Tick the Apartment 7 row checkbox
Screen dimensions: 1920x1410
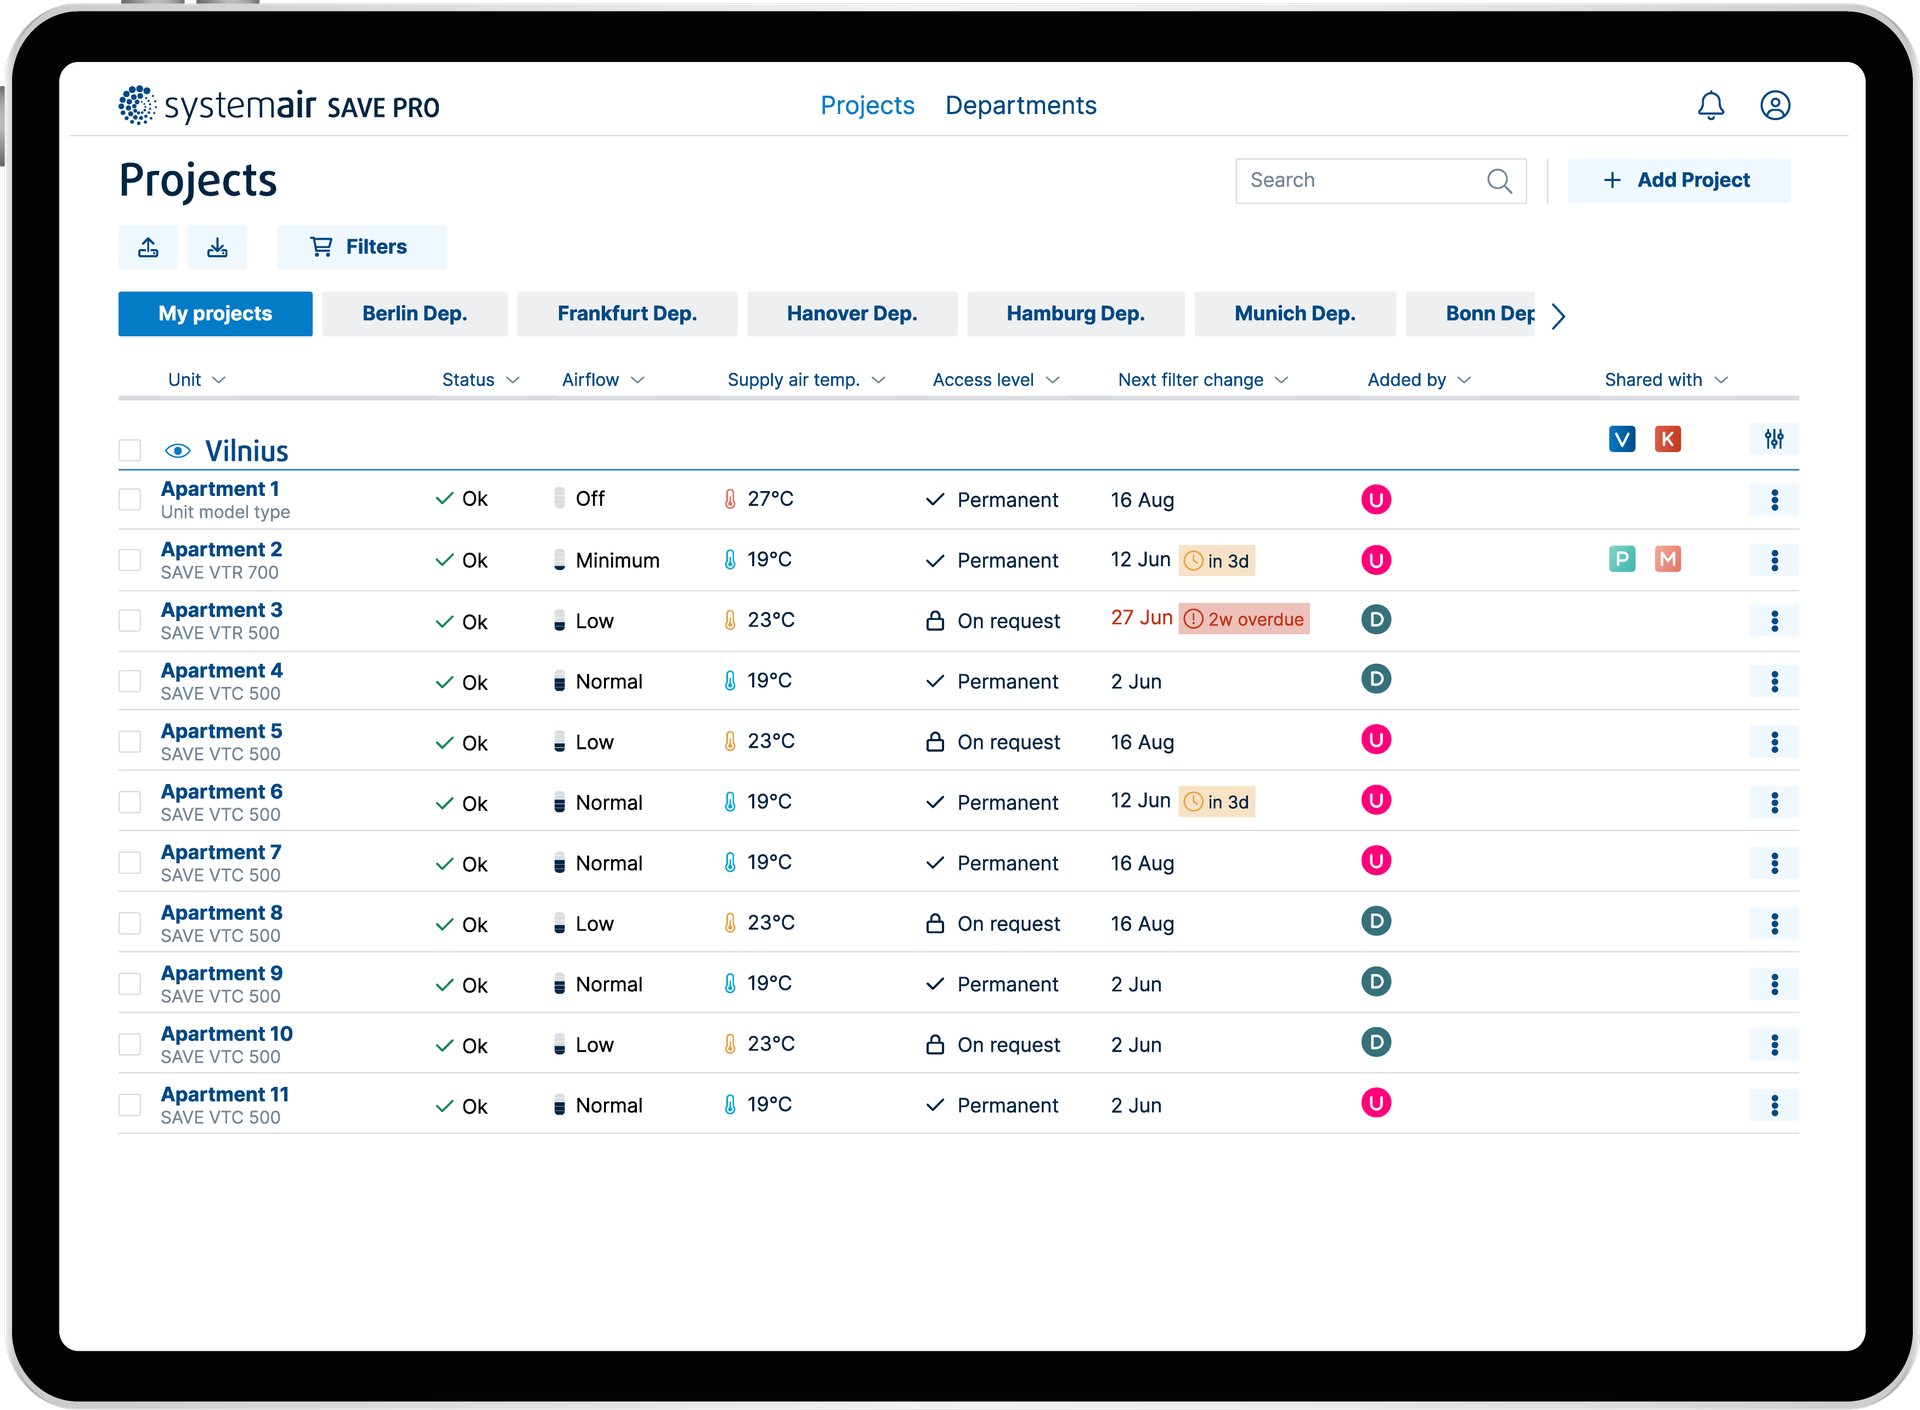pos(130,863)
